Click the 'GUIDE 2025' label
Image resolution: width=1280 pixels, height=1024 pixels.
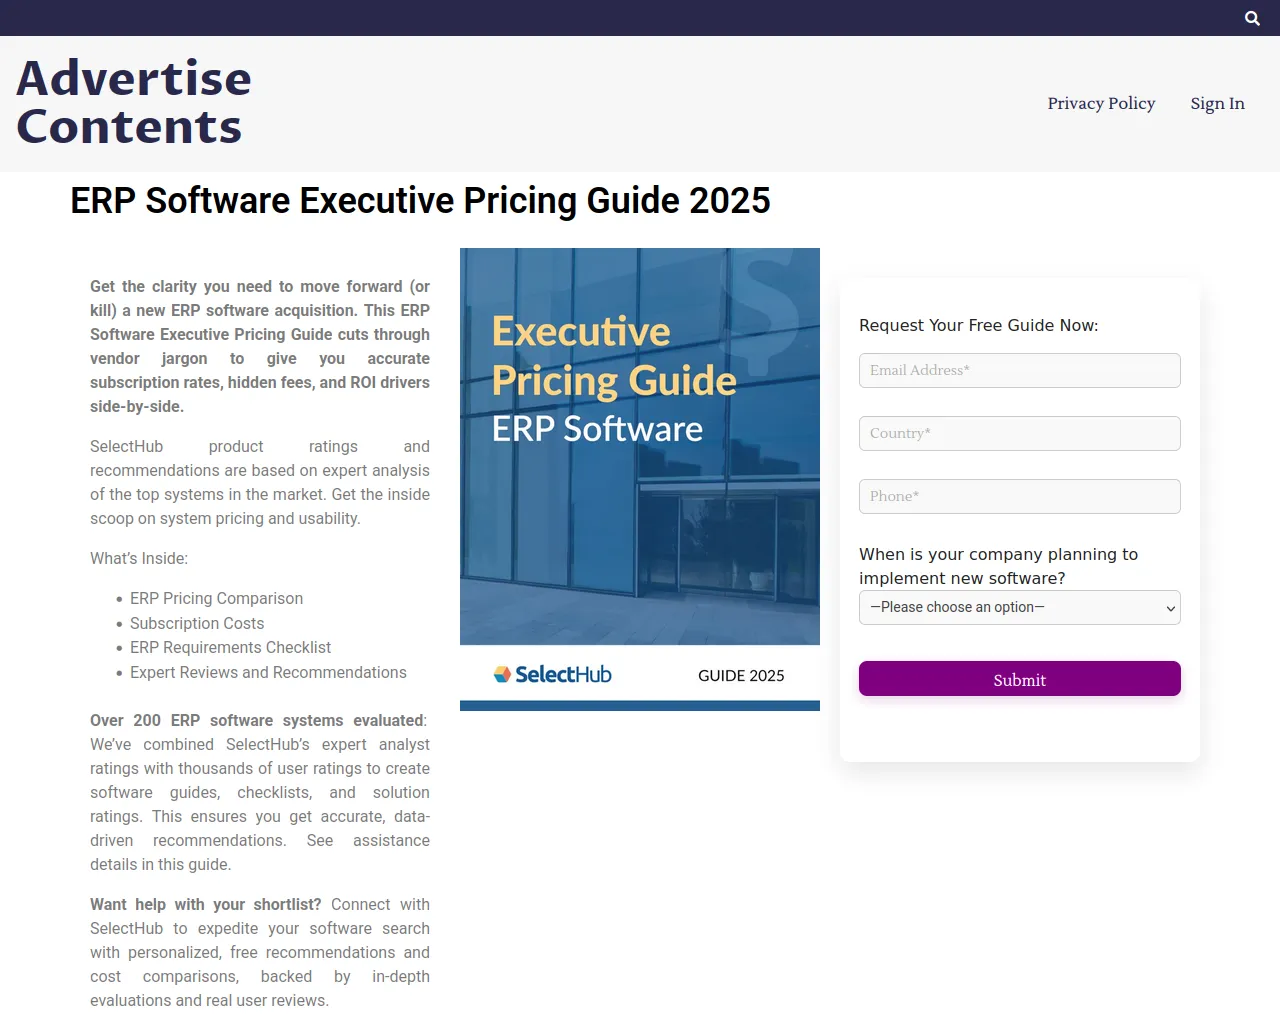pos(741,676)
